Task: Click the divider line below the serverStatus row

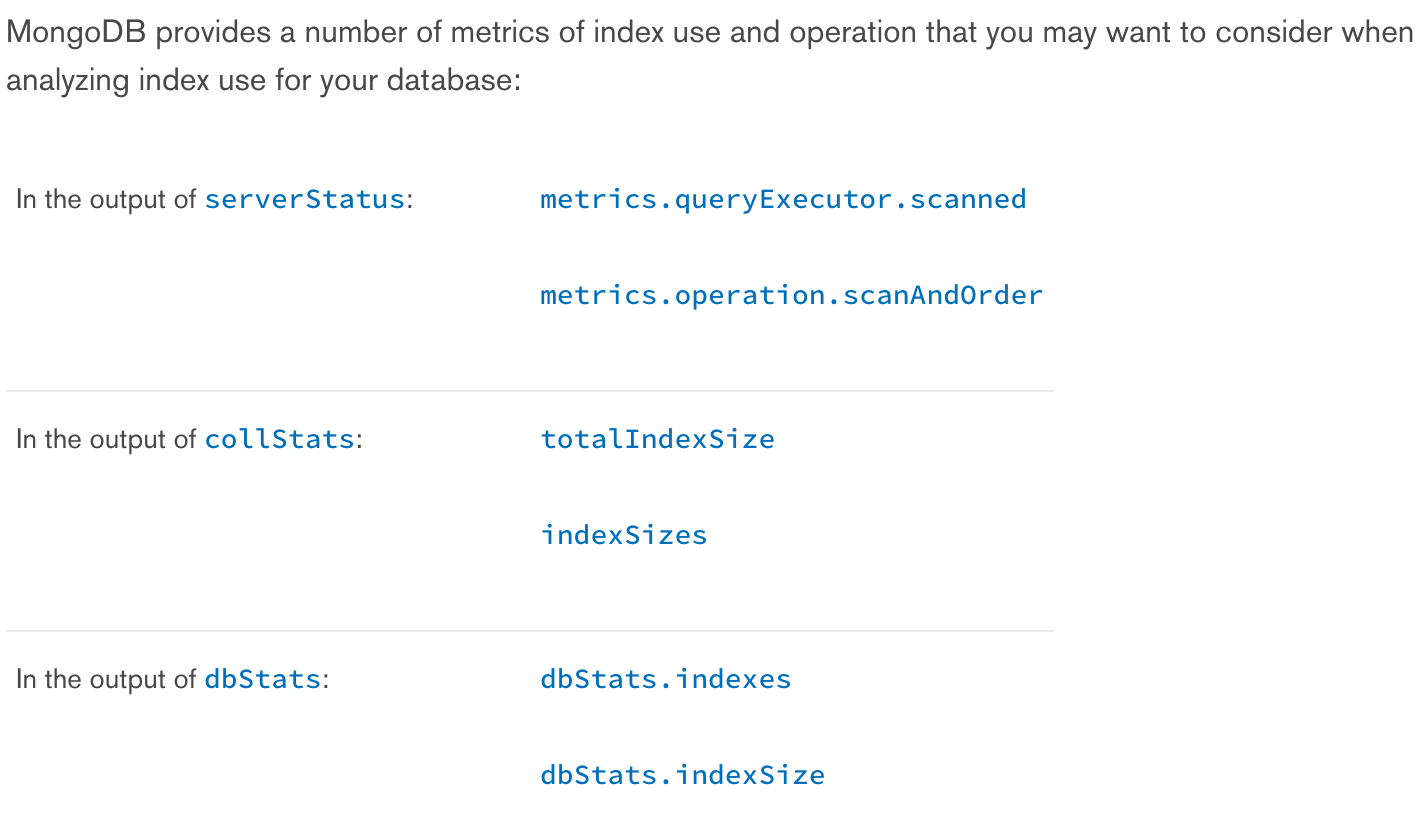Action: point(530,391)
